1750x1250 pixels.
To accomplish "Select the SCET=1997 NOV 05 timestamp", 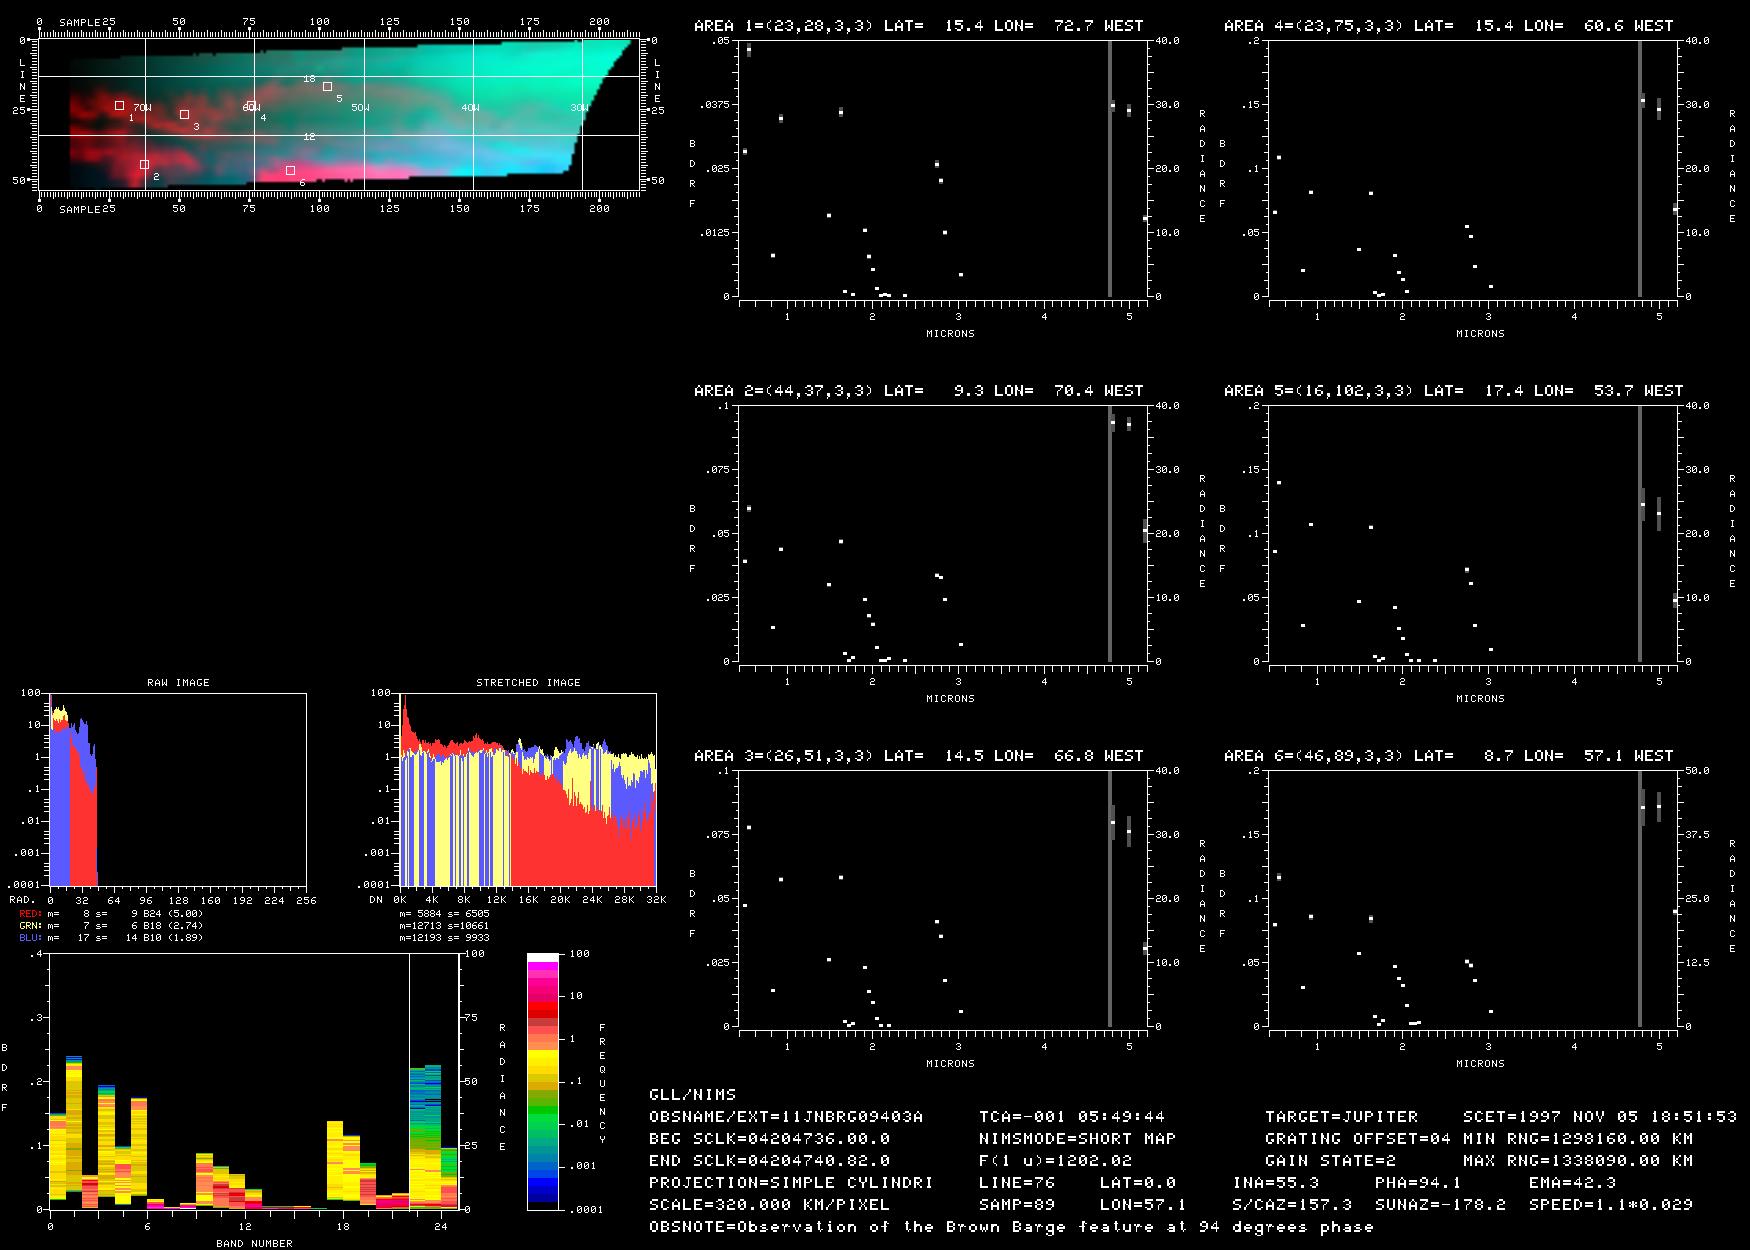I will (1600, 1117).
